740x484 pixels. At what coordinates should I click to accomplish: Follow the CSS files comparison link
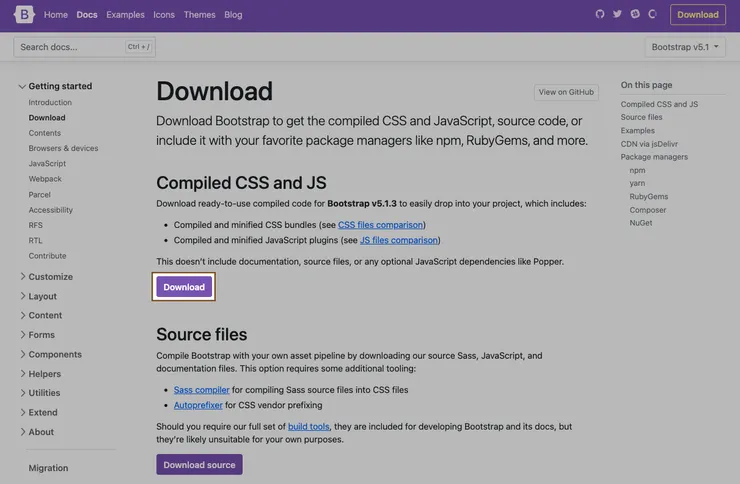[380, 225]
